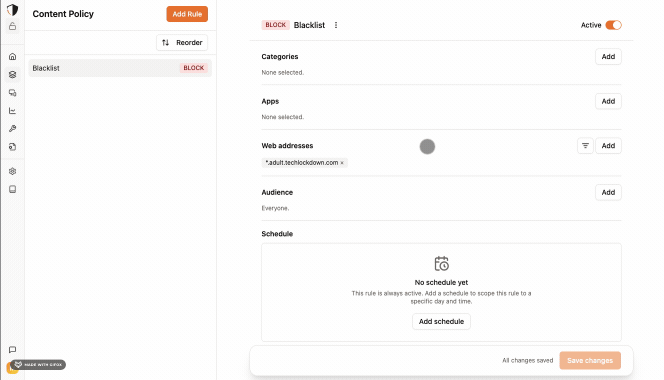The width and height of the screenshot is (664, 380).
Task: Add a category to the rule
Action: [608, 57]
